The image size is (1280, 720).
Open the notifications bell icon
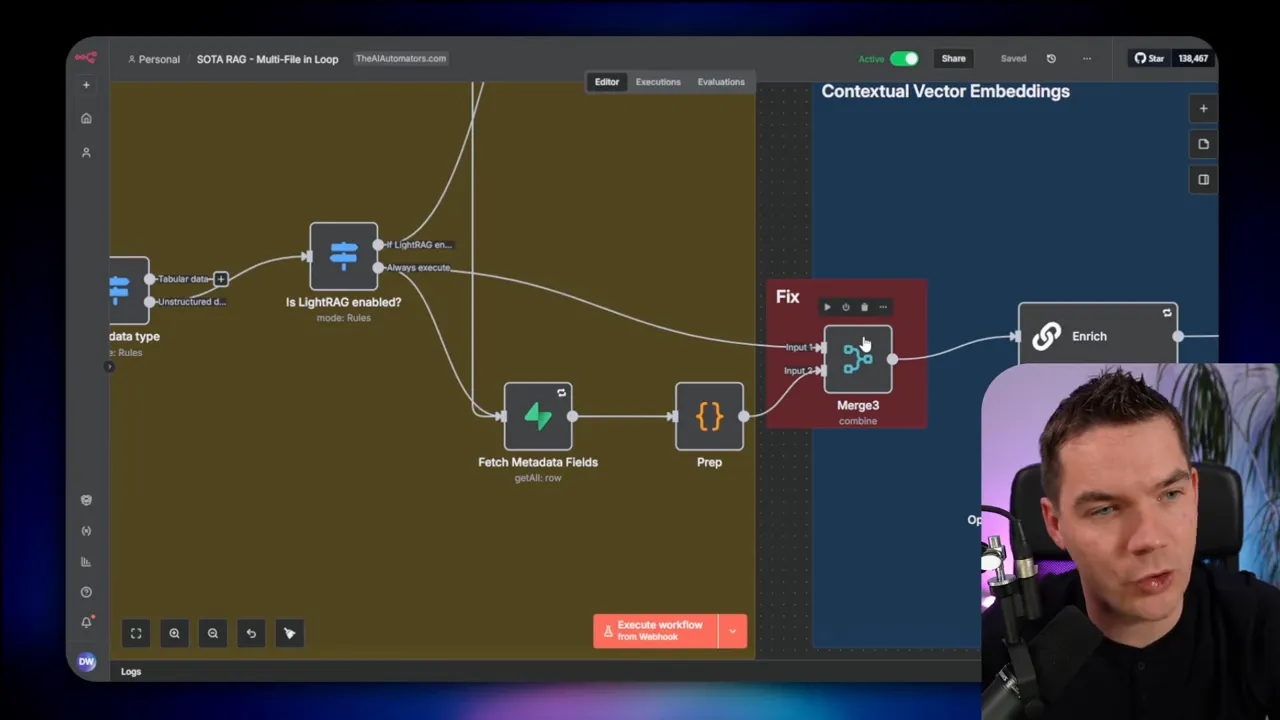pos(86,622)
